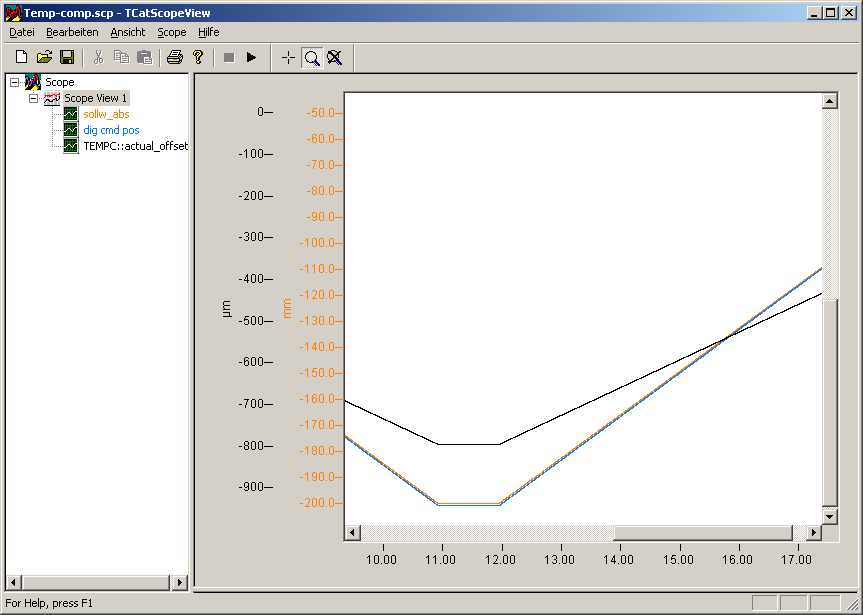
Task: Click the 10.00 time axis value
Action: (x=381, y=559)
